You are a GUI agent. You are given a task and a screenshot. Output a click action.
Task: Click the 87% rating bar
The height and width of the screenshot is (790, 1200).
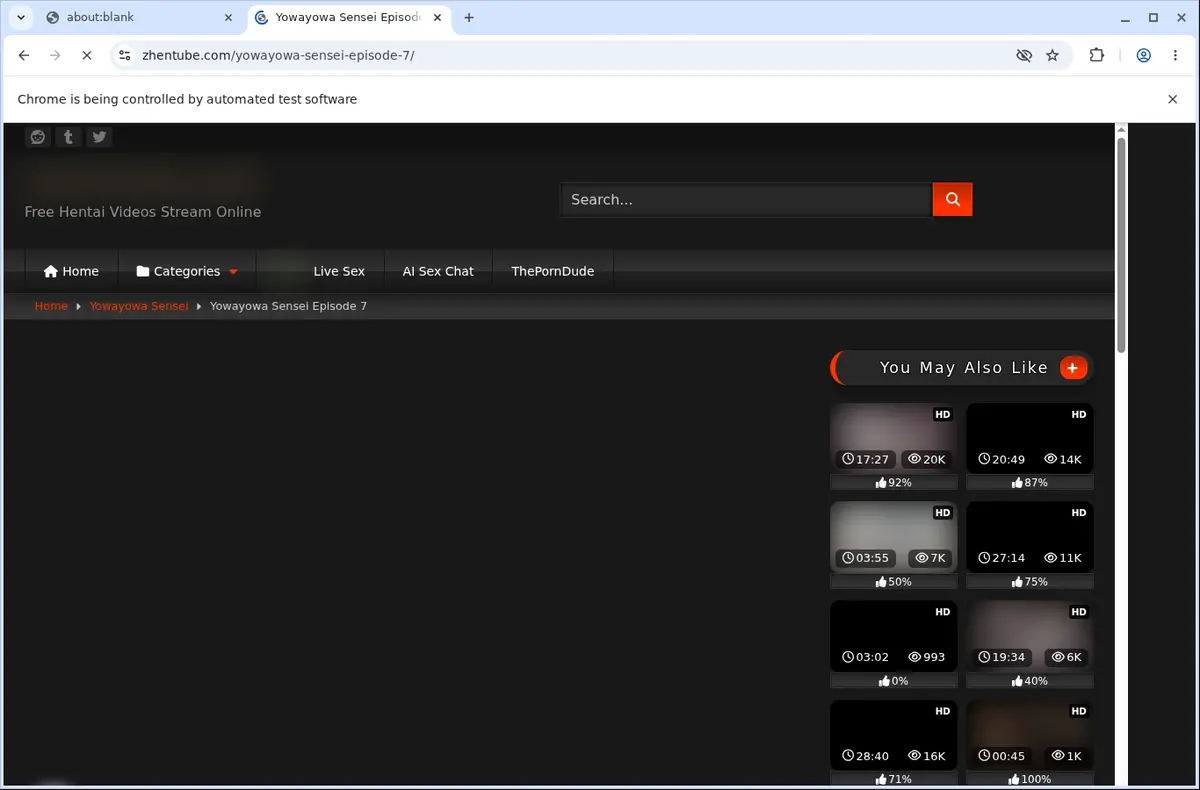tap(1029, 482)
